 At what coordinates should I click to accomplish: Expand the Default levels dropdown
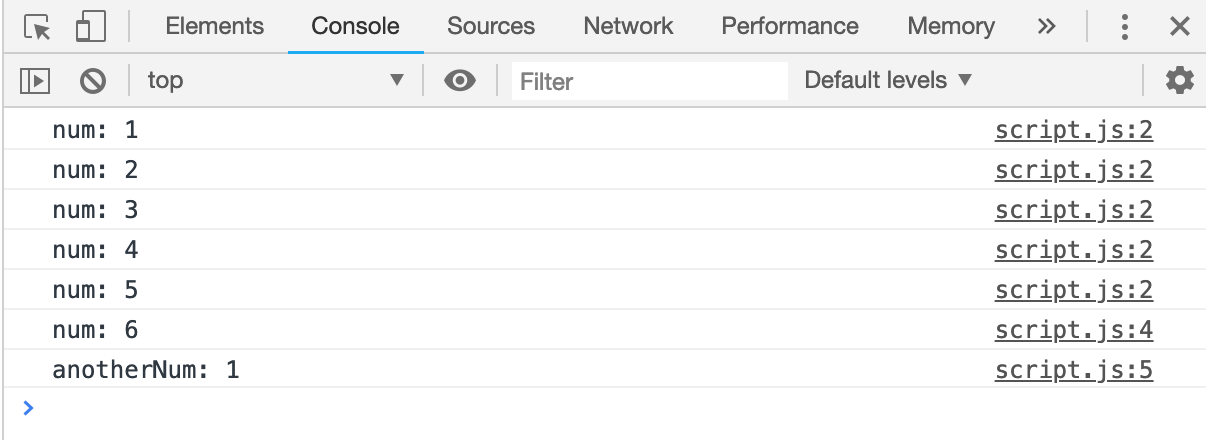pyautogui.click(x=888, y=80)
